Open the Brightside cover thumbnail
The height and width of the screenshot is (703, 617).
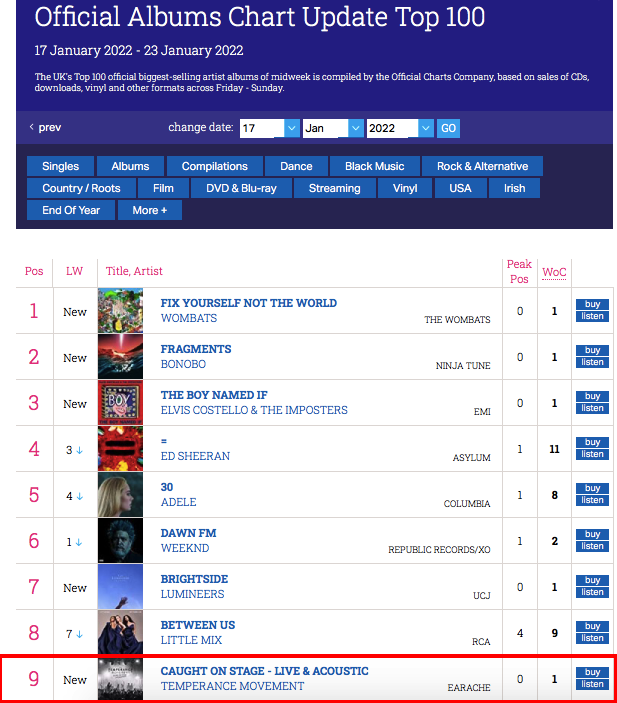(x=120, y=587)
